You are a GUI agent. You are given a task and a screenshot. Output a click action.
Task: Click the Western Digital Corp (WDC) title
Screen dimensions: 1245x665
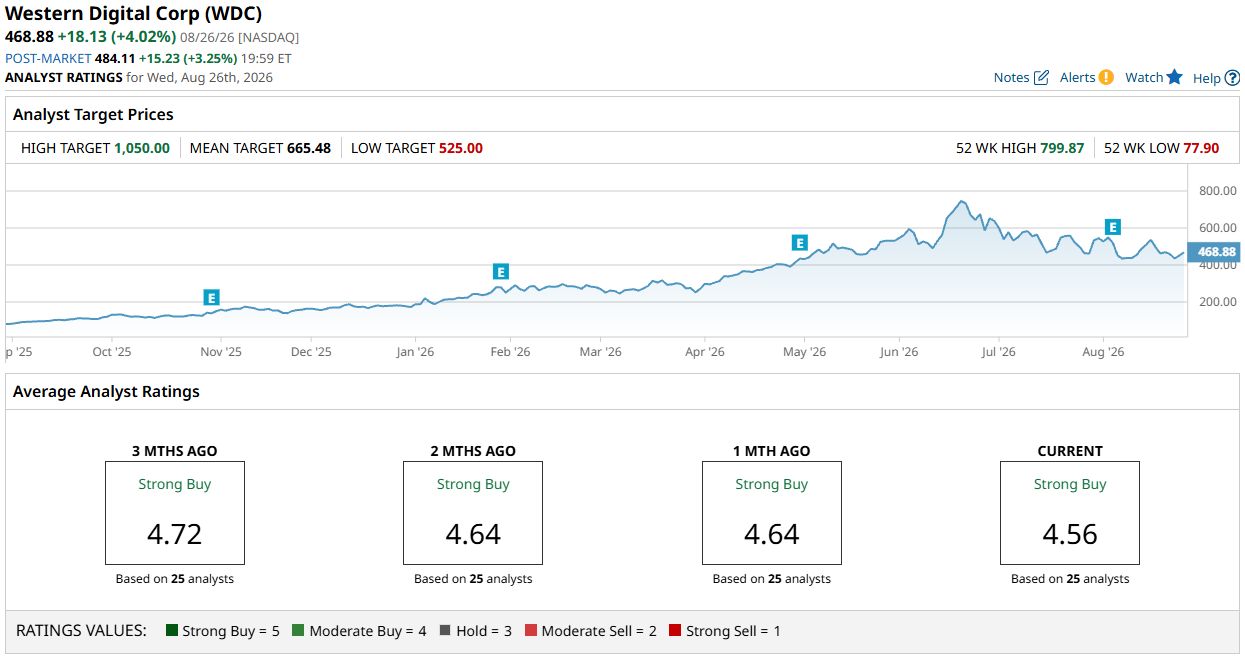134,15
